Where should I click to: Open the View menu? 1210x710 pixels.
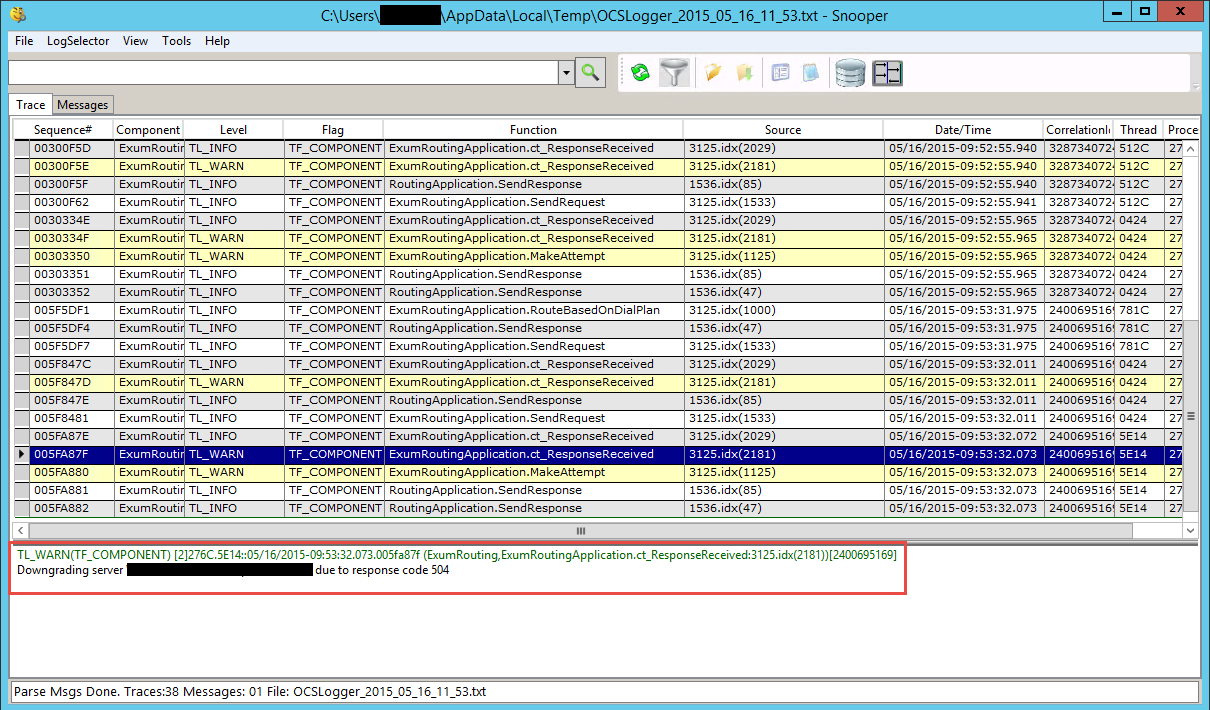point(135,41)
